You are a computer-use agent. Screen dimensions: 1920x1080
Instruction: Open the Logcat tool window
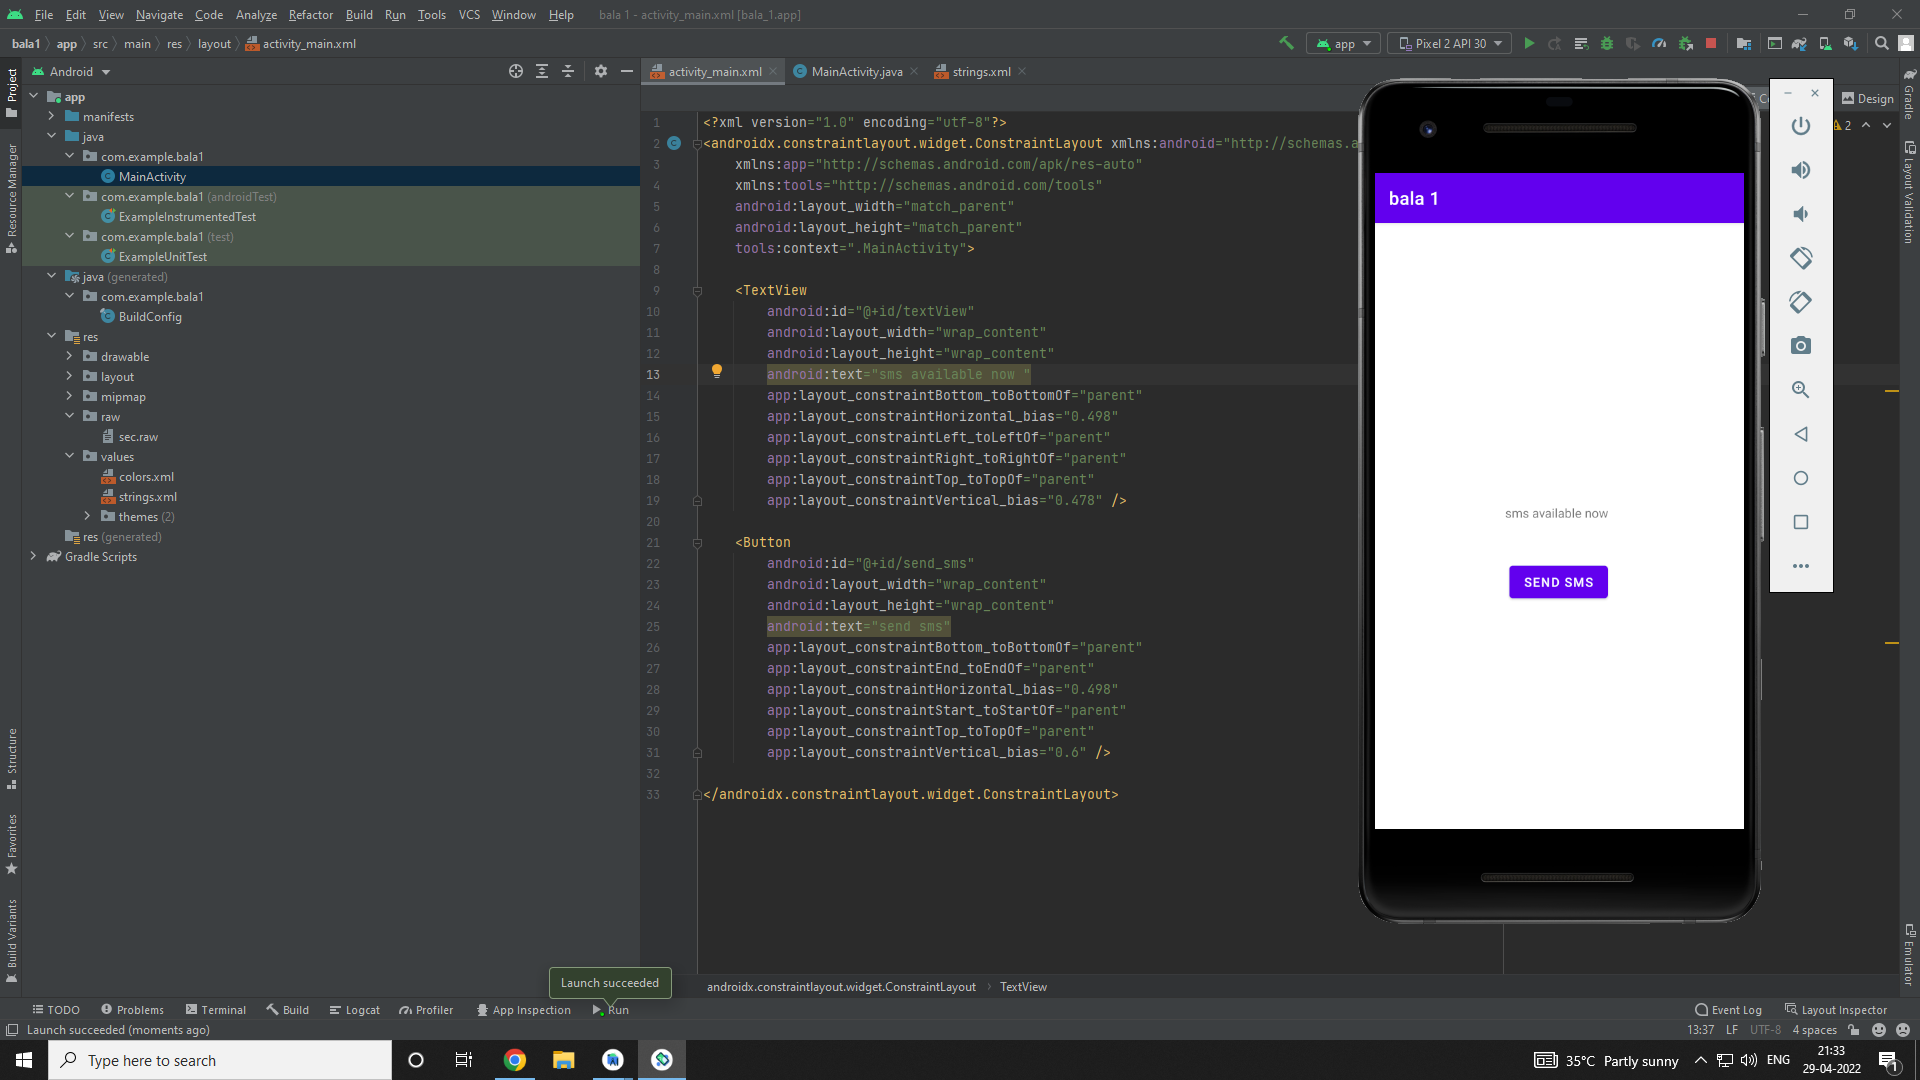pyautogui.click(x=355, y=1010)
